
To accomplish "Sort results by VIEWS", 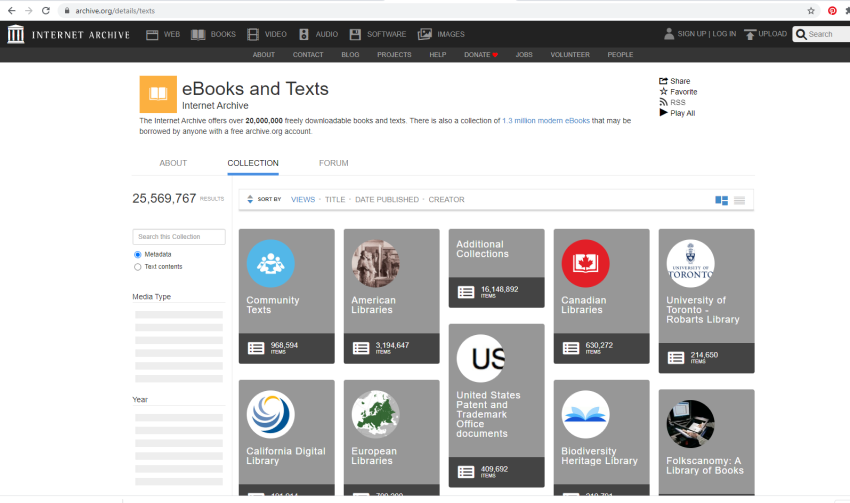I will (x=303, y=199).
